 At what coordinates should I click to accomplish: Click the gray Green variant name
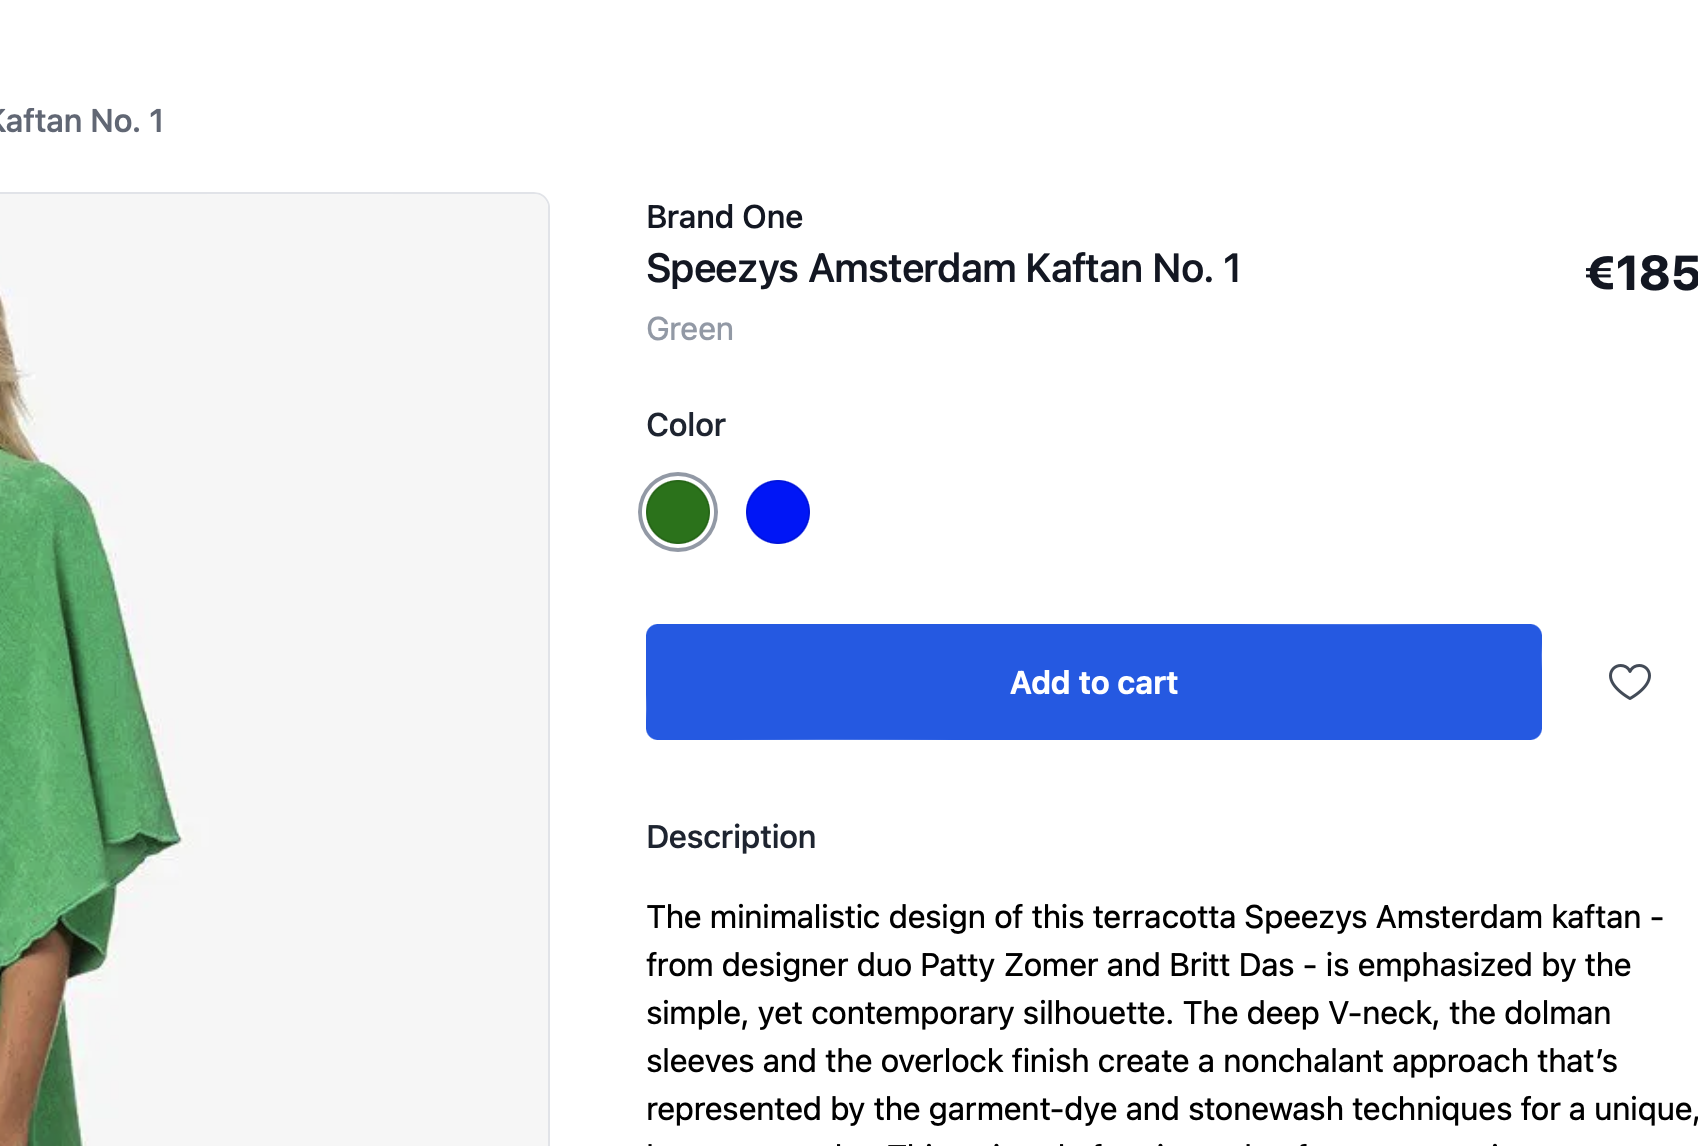coord(689,329)
